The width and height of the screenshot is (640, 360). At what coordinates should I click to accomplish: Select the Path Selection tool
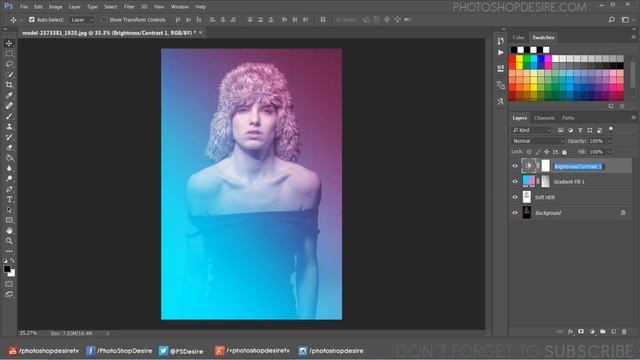tap(9, 210)
